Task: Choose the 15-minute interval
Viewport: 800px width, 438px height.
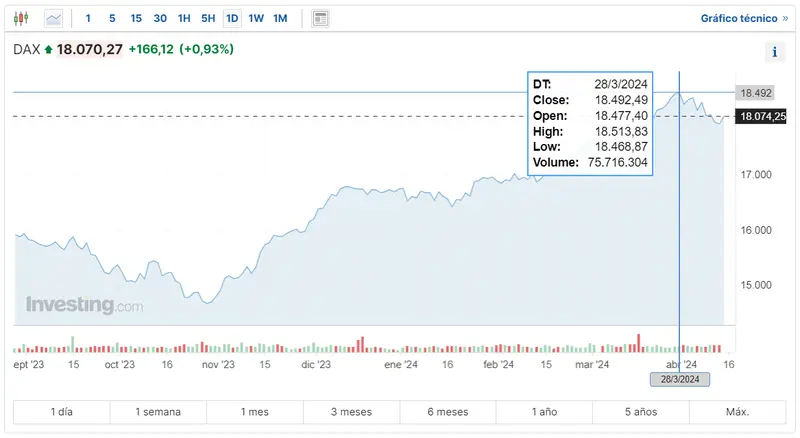Action: [x=136, y=18]
